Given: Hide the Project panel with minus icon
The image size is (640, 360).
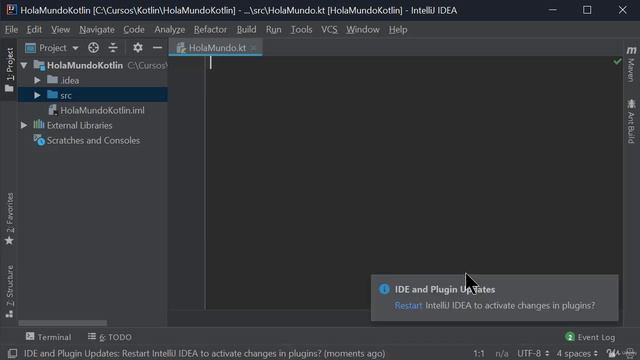Looking at the screenshot, I should (158, 48).
